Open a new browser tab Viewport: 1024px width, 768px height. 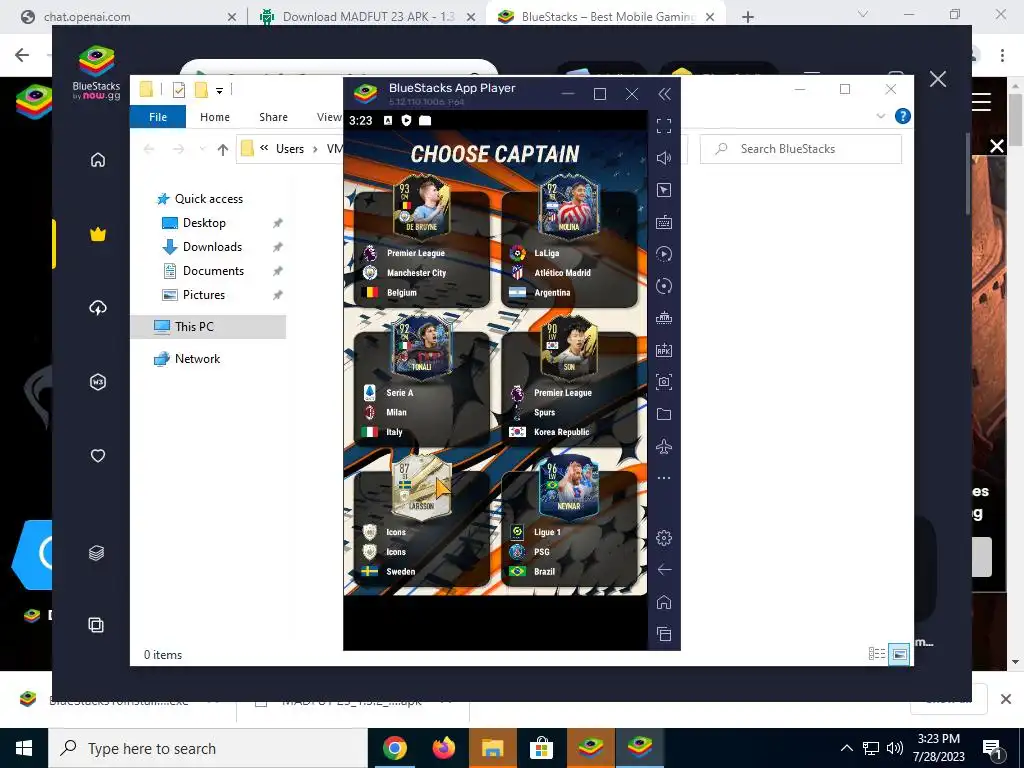[748, 17]
